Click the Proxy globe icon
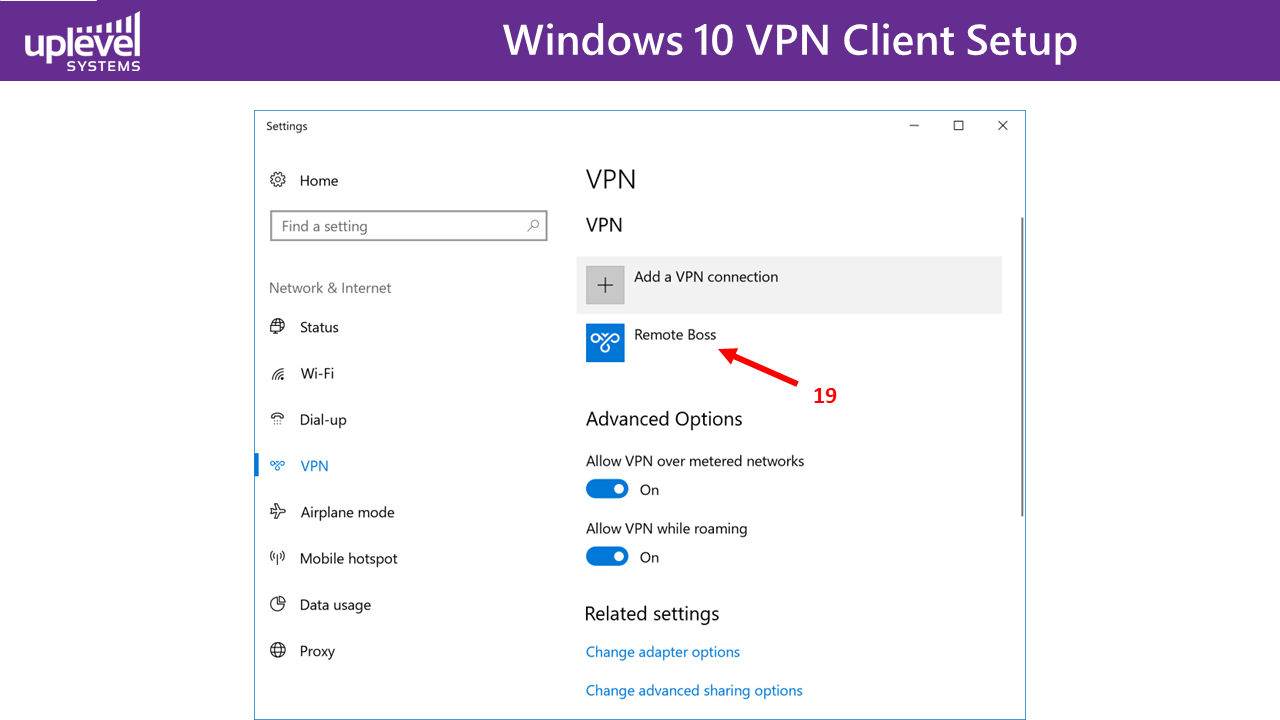The height and width of the screenshot is (720, 1280). point(278,651)
